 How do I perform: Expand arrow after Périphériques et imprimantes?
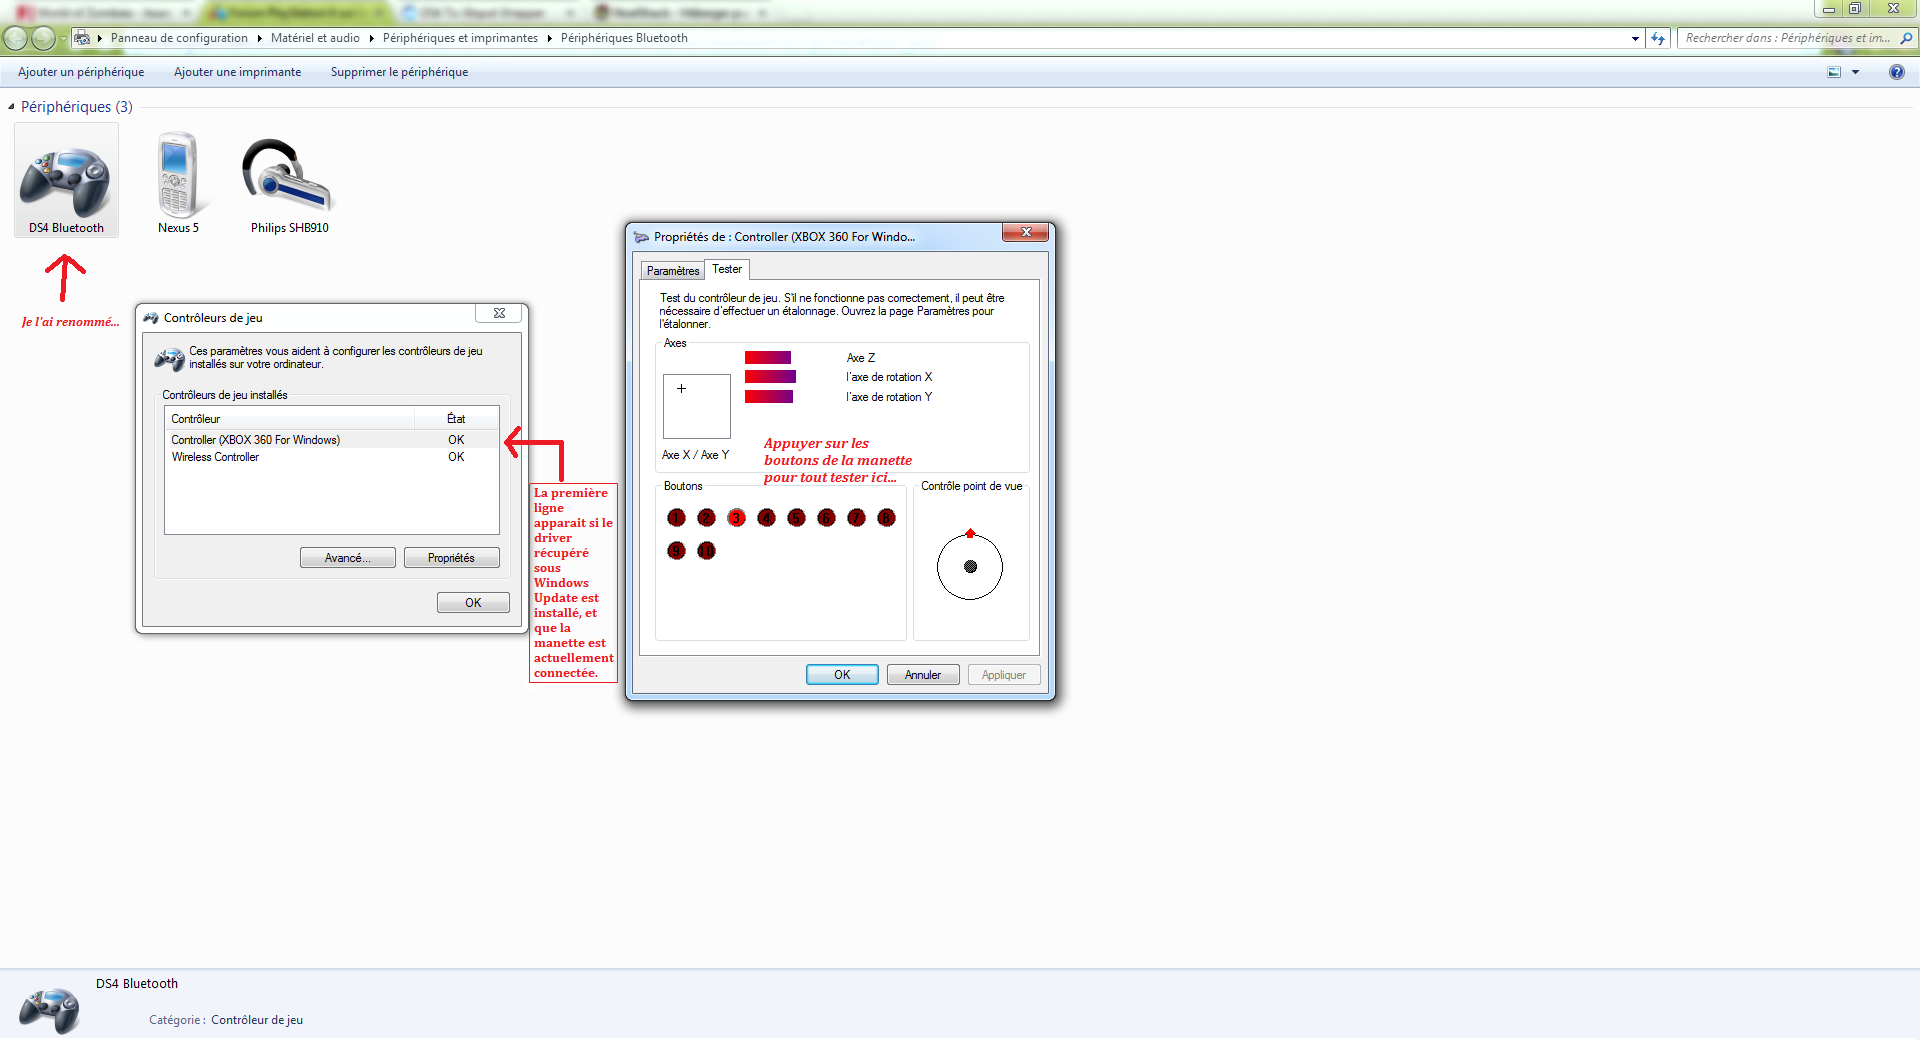click(x=549, y=38)
